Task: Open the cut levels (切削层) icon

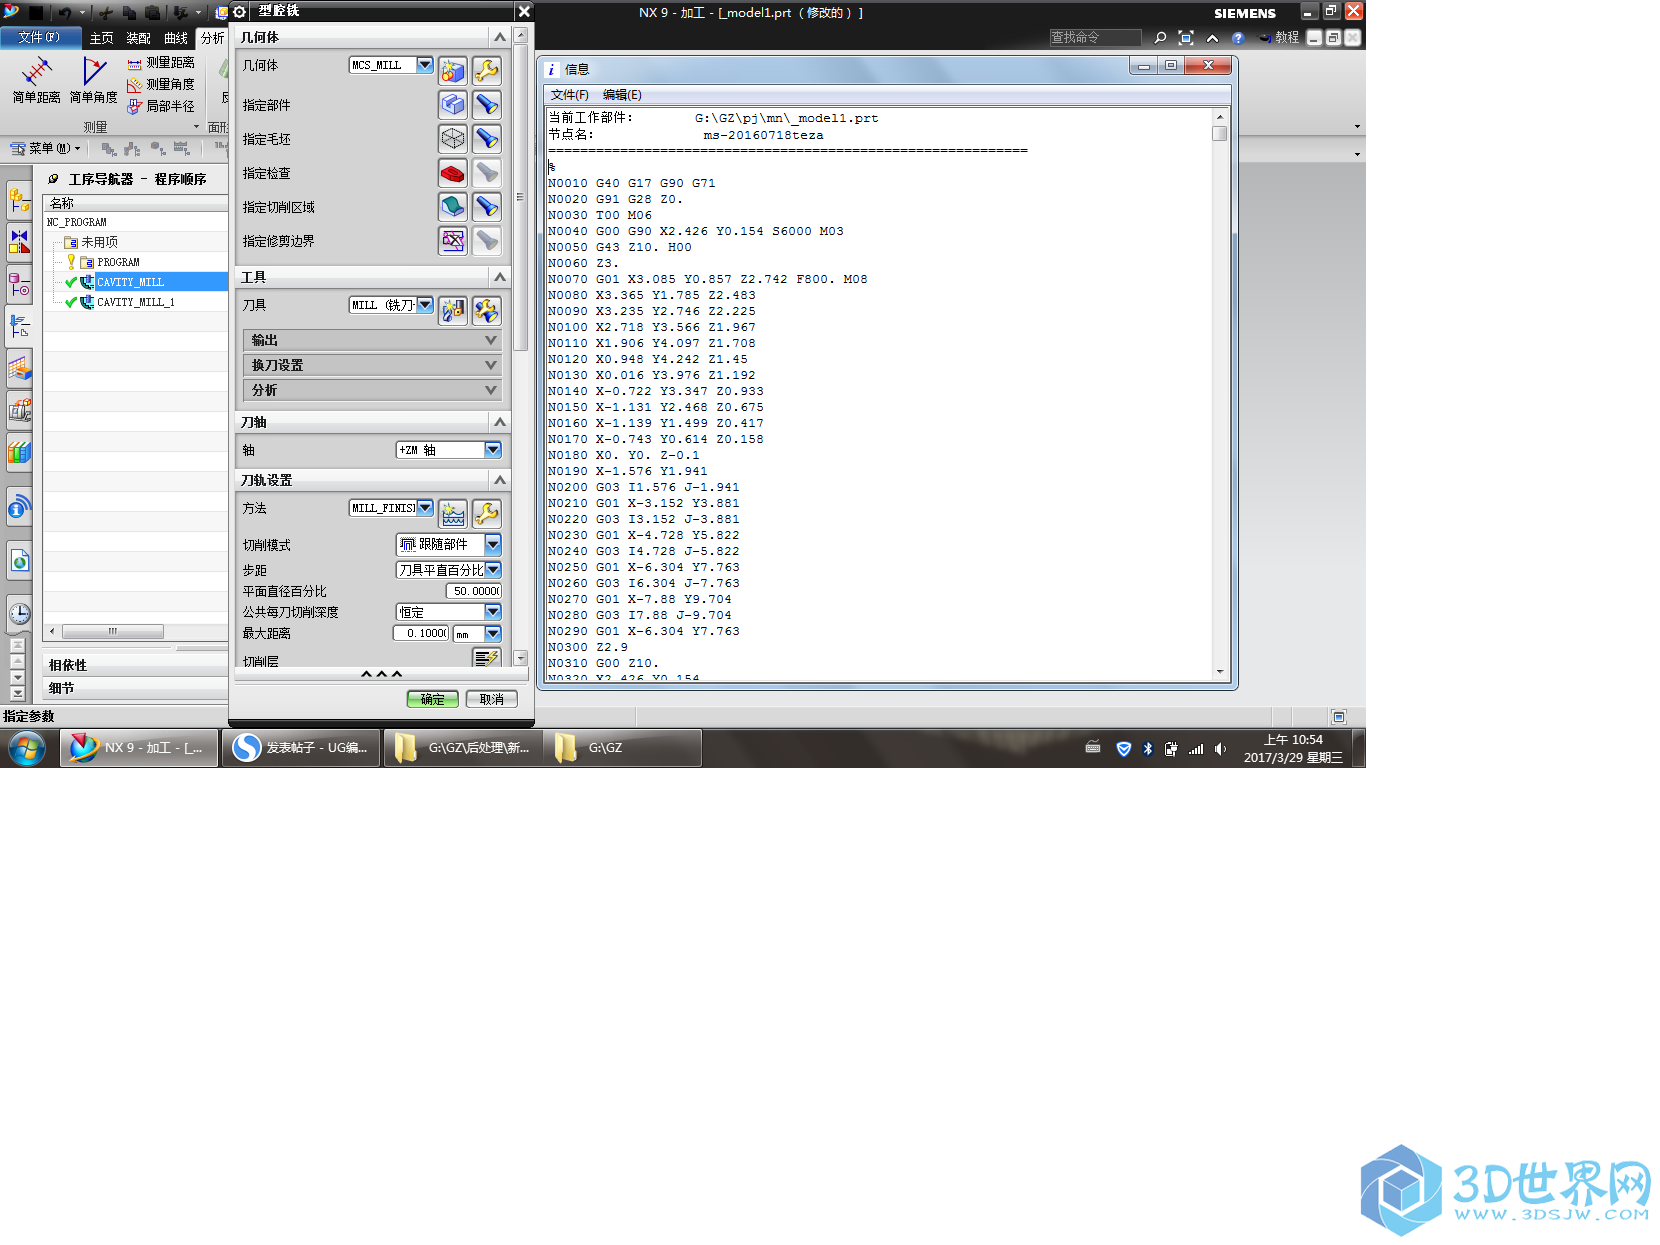Action: pos(487,658)
